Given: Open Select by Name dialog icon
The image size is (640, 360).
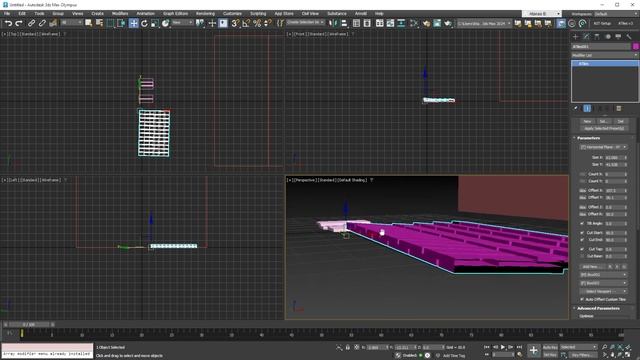Looking at the screenshot, I should click(x=99, y=23).
